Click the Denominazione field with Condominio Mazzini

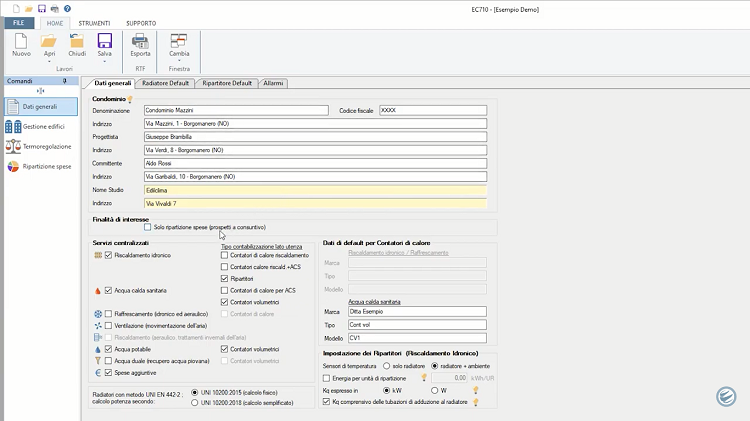[235, 110]
